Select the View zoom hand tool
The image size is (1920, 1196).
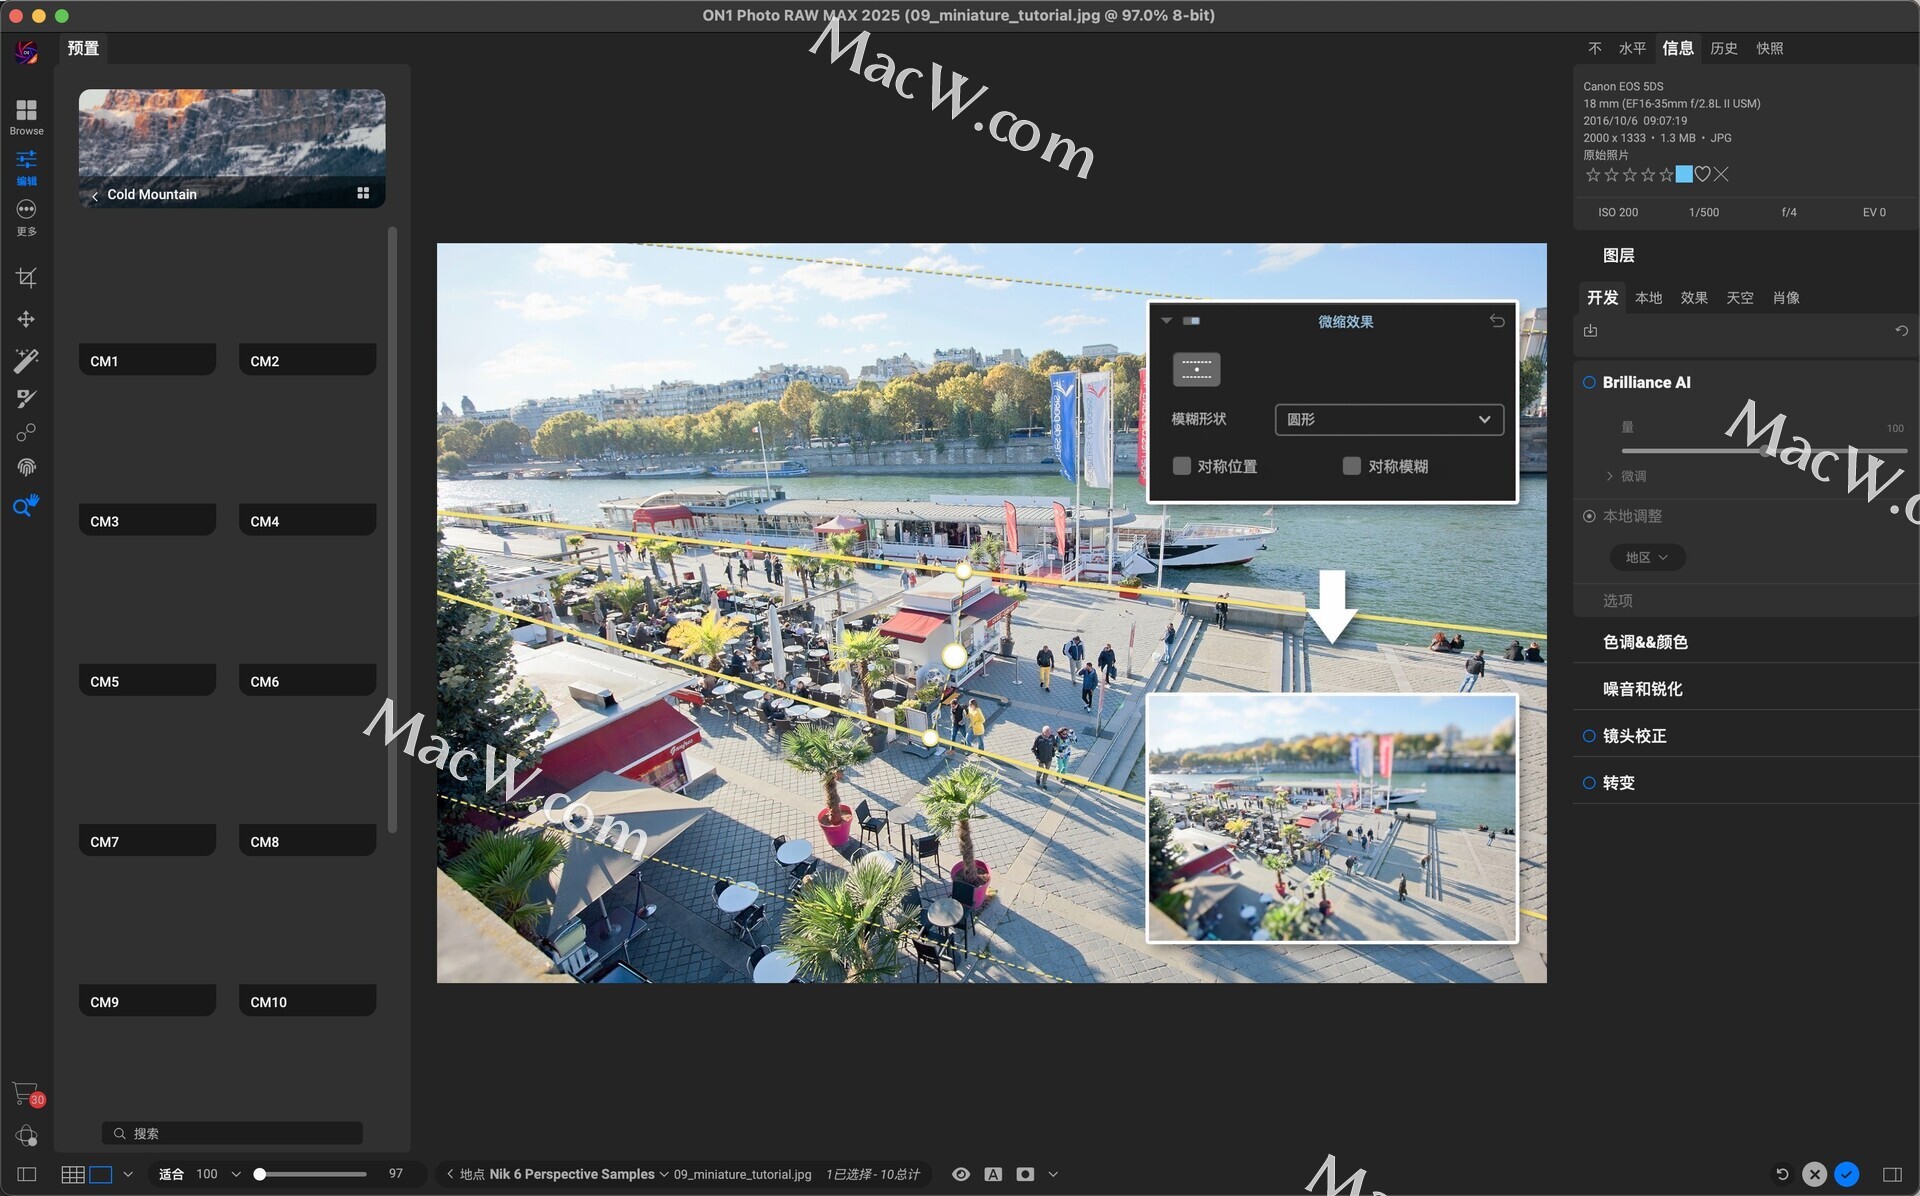click(x=26, y=506)
